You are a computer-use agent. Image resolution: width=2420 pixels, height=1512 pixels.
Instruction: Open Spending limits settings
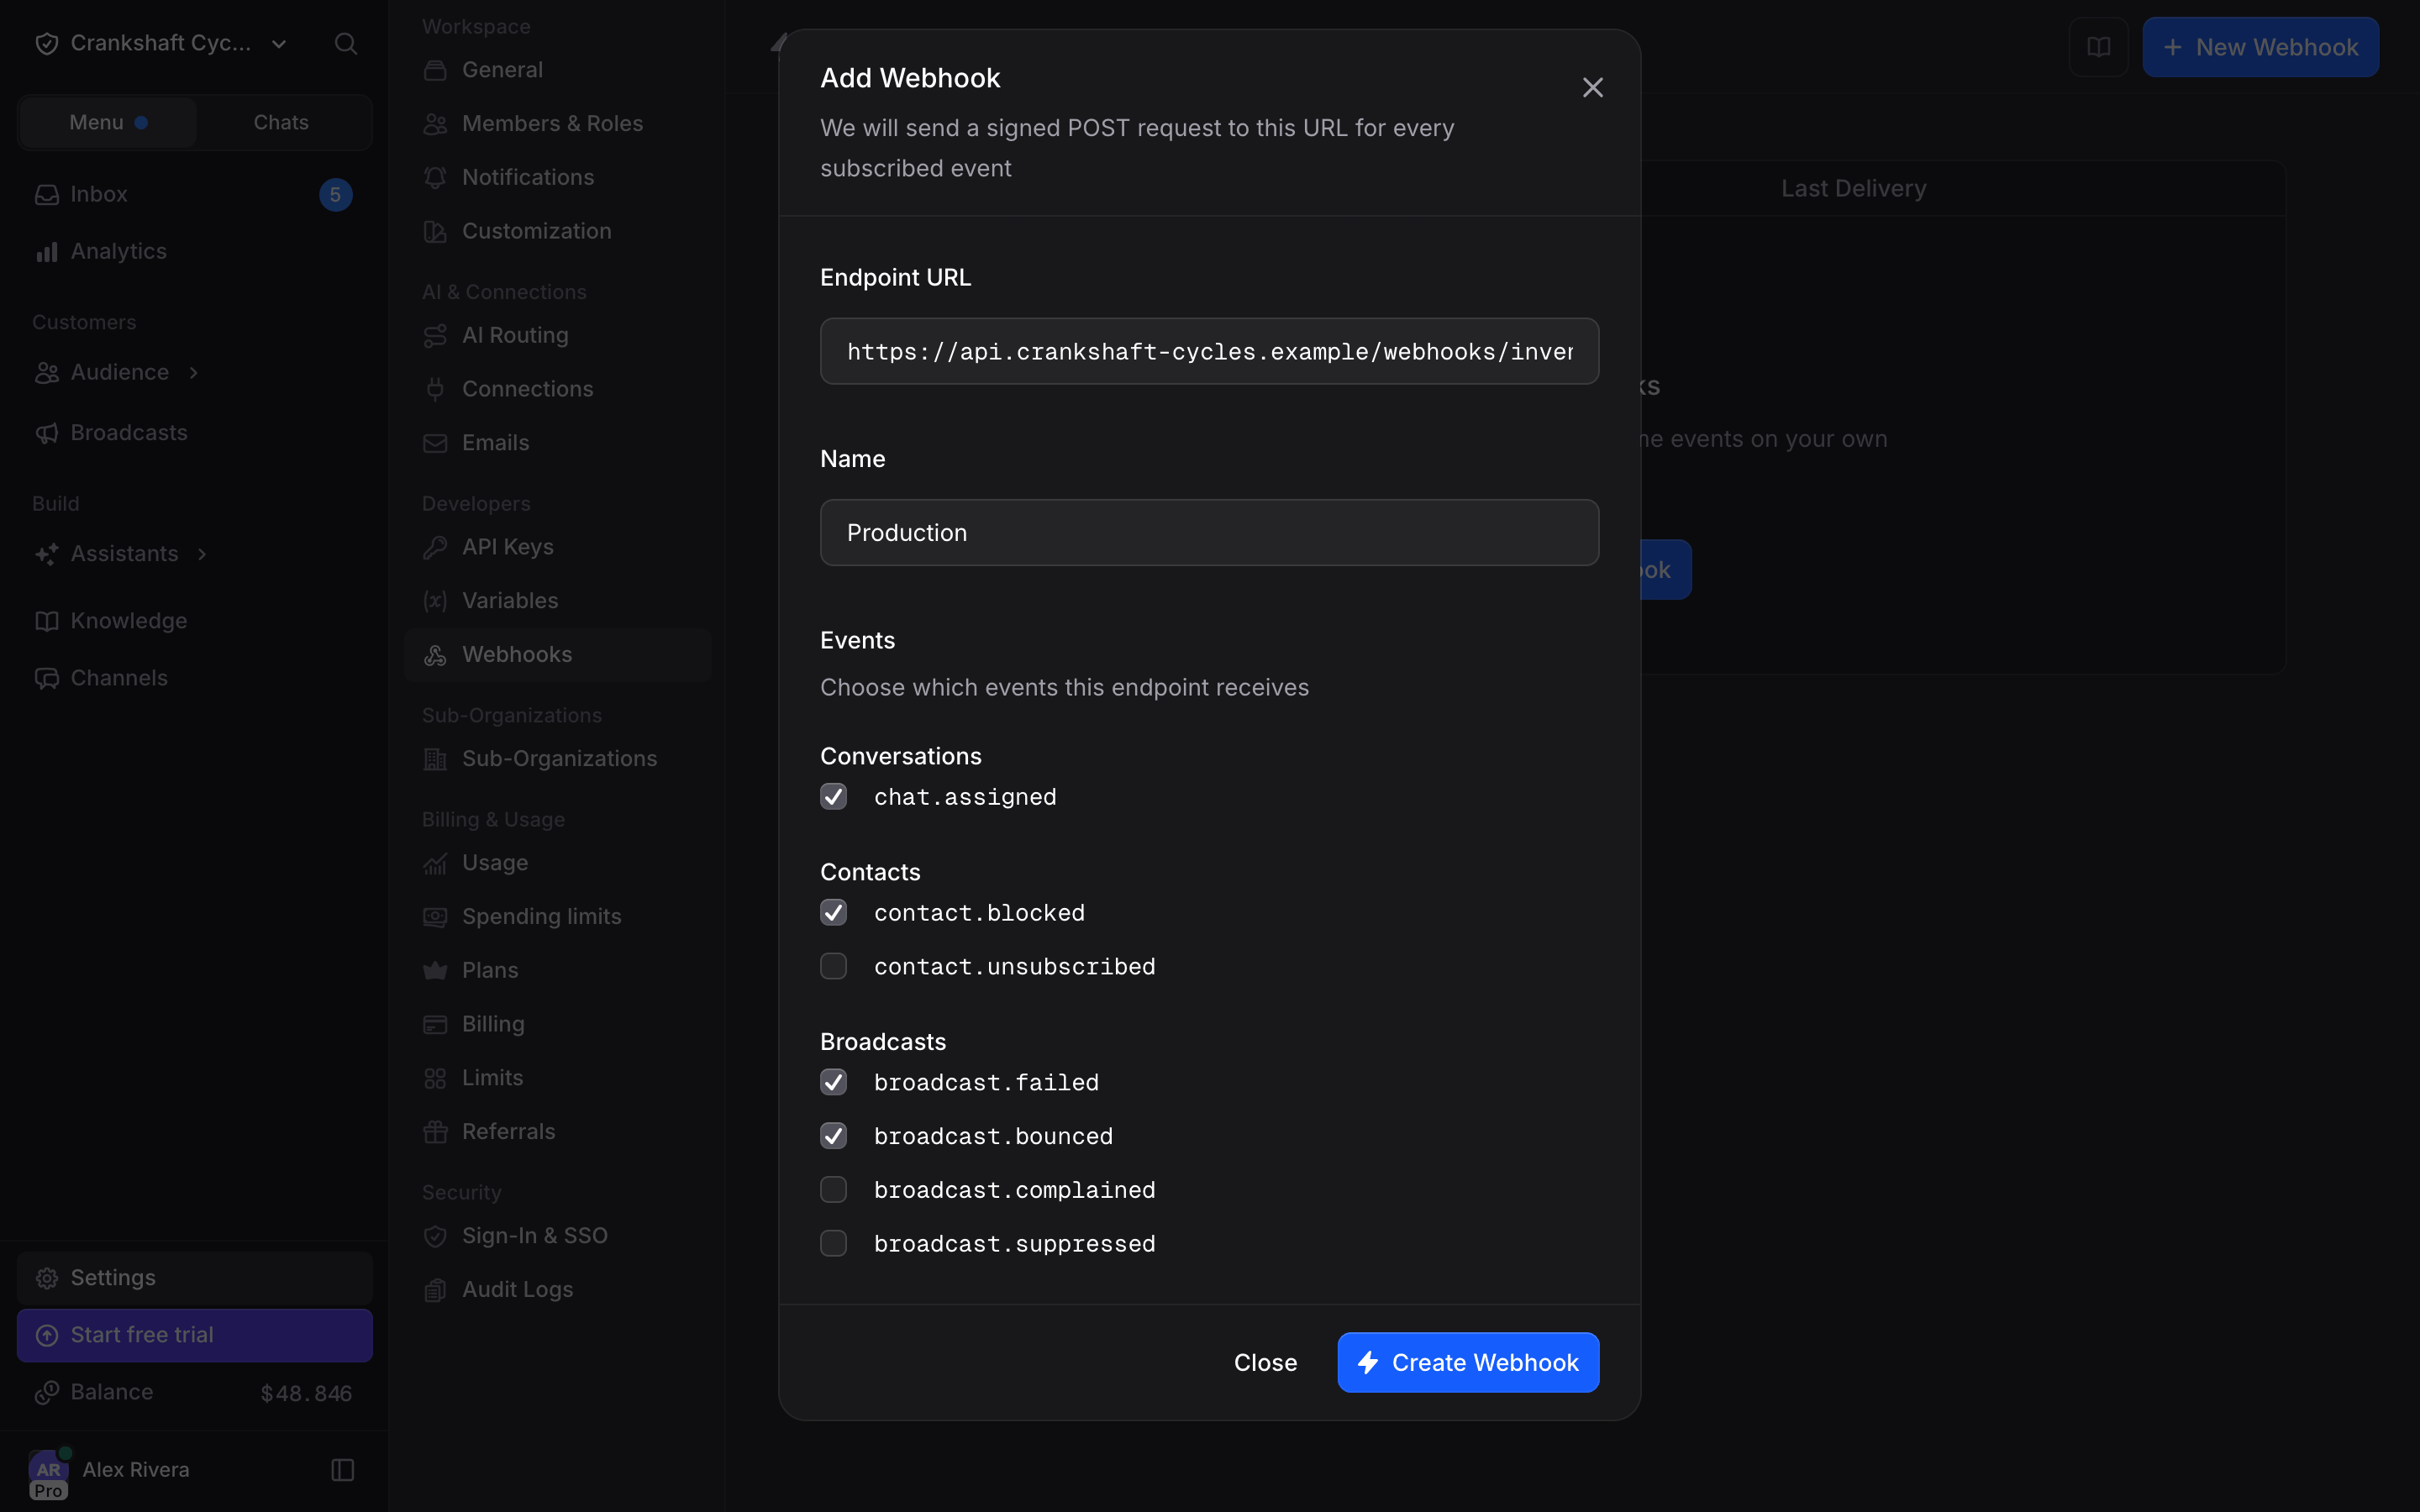[x=558, y=916]
